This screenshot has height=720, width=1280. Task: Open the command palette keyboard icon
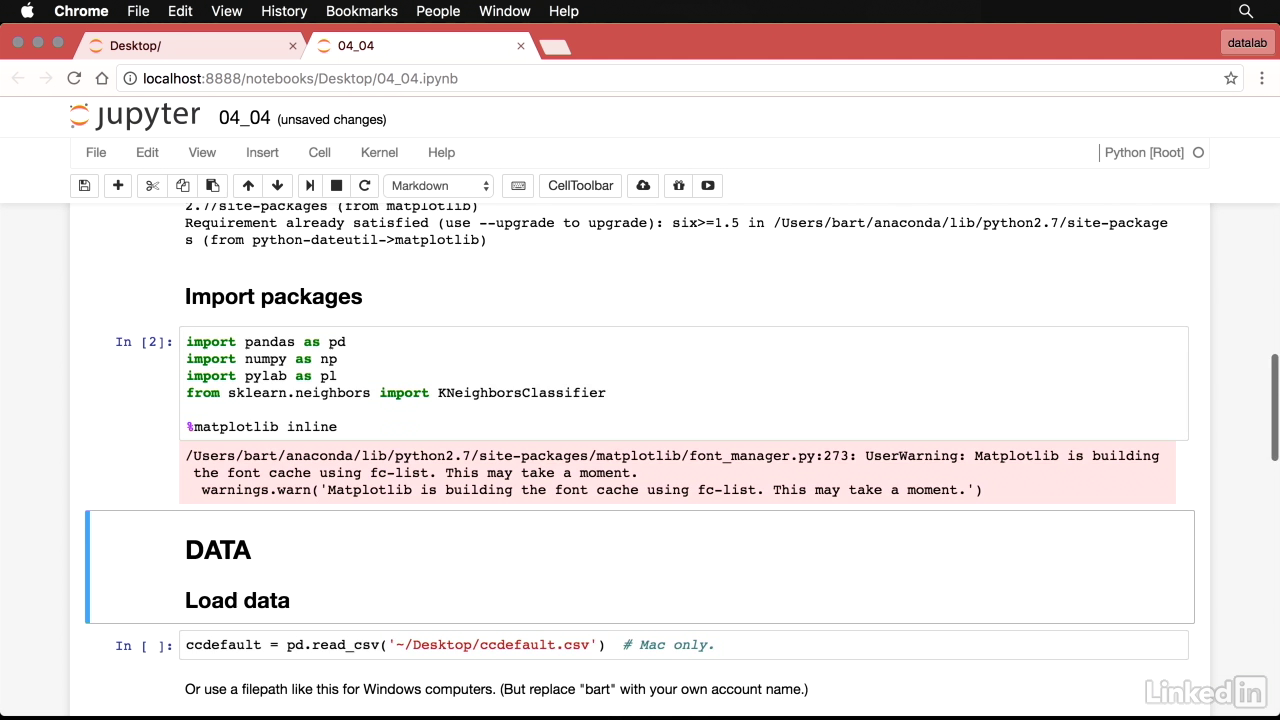[518, 186]
